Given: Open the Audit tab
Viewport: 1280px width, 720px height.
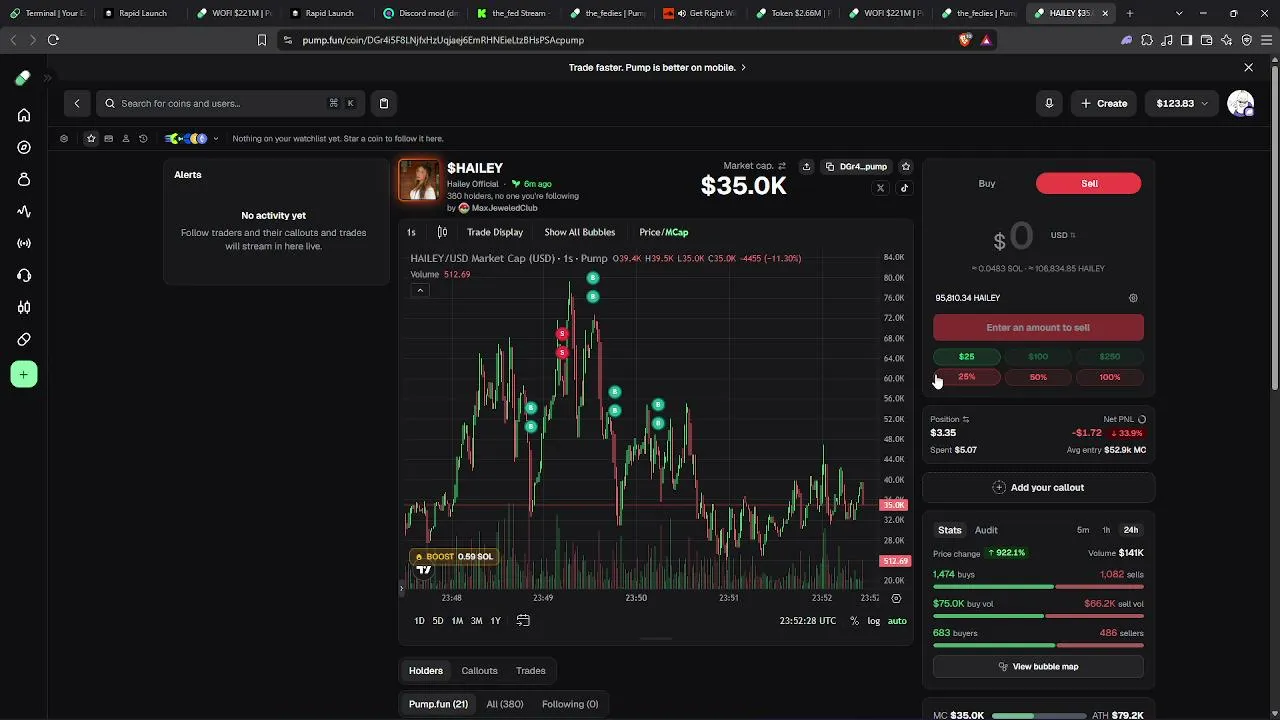Looking at the screenshot, I should point(986,530).
